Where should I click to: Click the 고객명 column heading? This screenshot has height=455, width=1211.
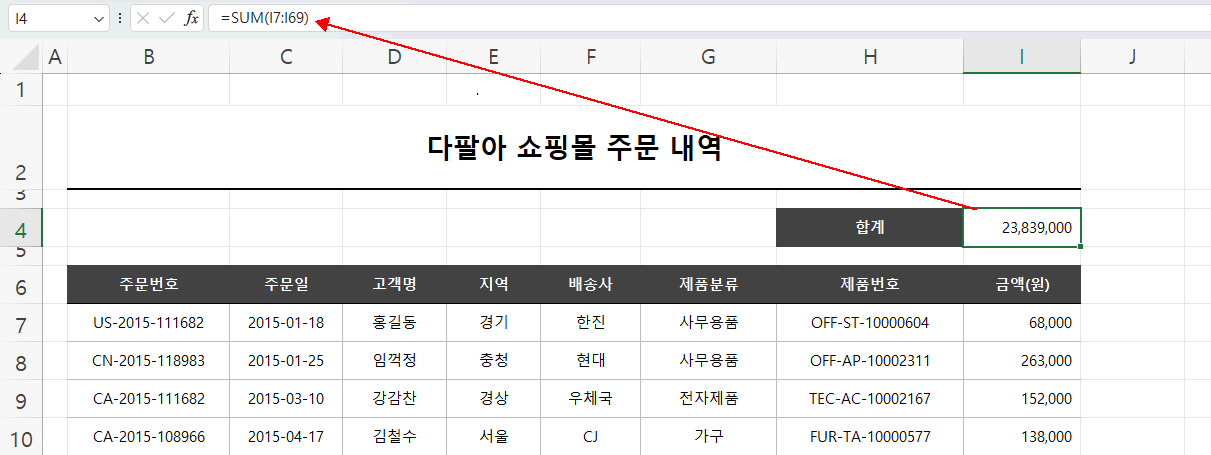(x=394, y=285)
